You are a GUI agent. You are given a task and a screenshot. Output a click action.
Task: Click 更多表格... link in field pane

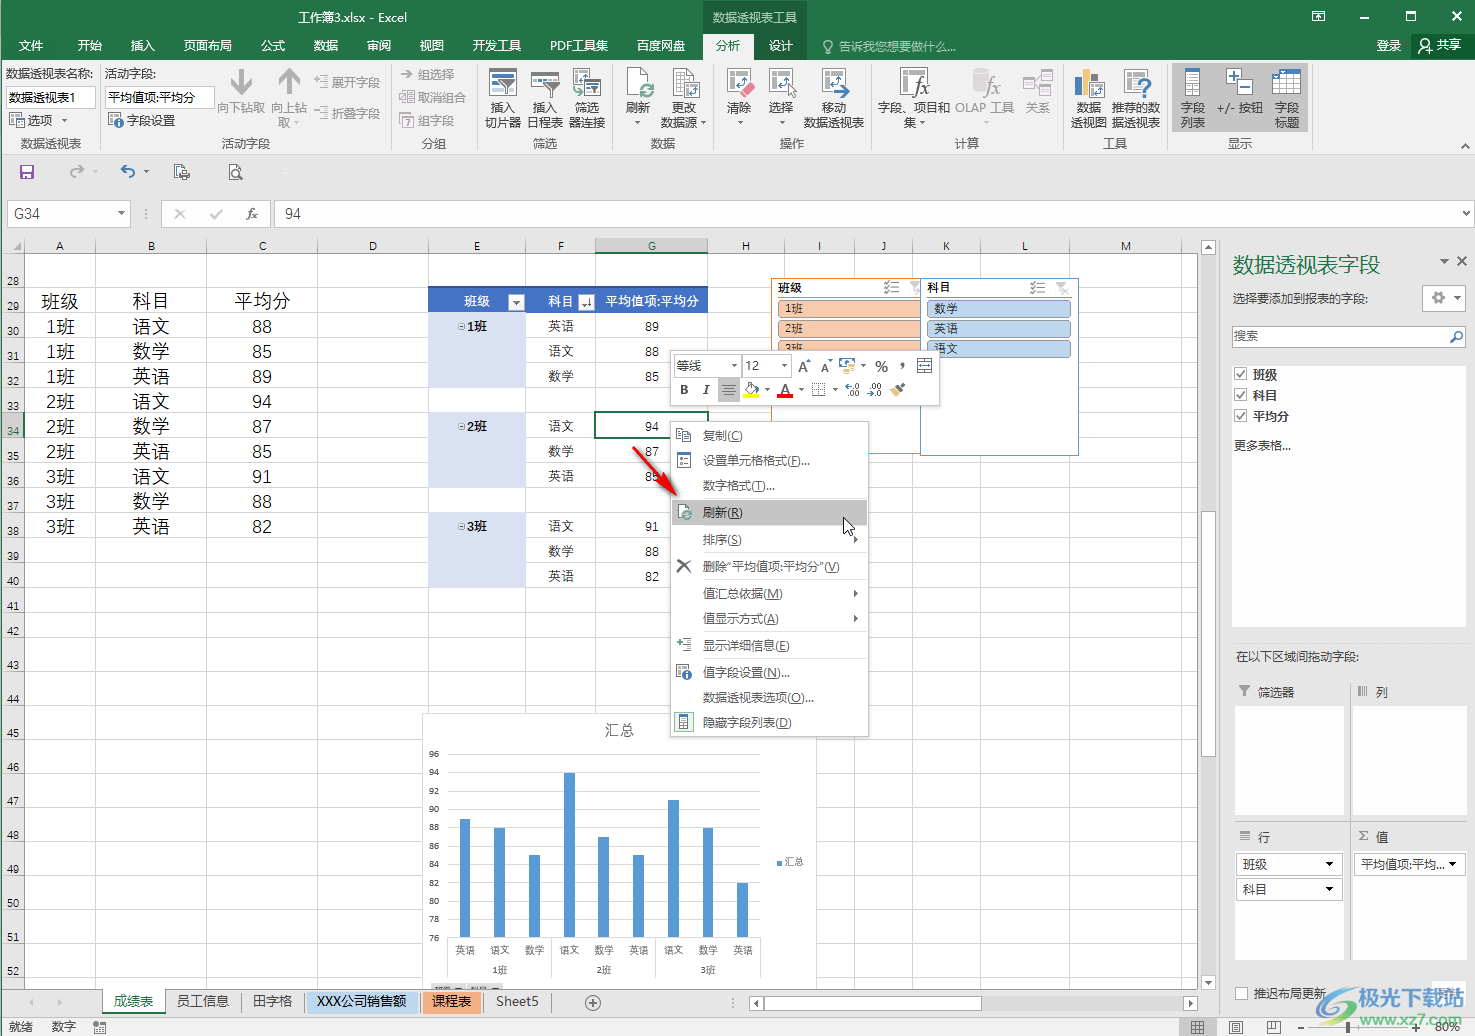pyautogui.click(x=1262, y=445)
